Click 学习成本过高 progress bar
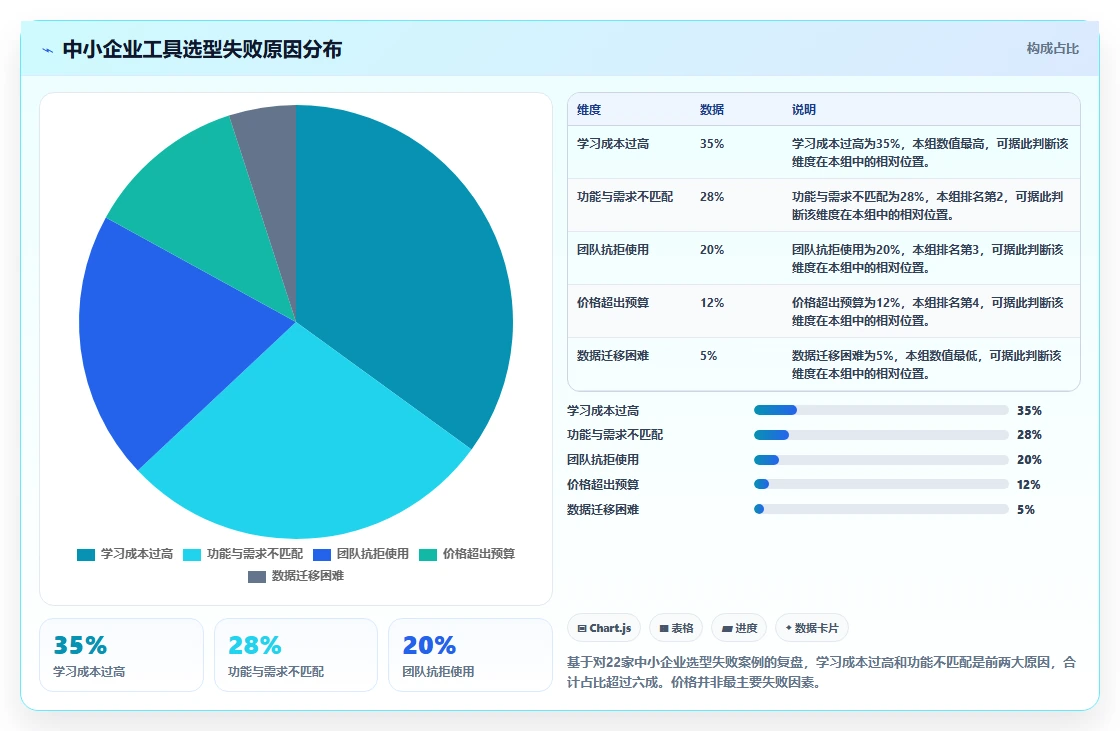The height and width of the screenshot is (731, 1120). (x=881, y=410)
